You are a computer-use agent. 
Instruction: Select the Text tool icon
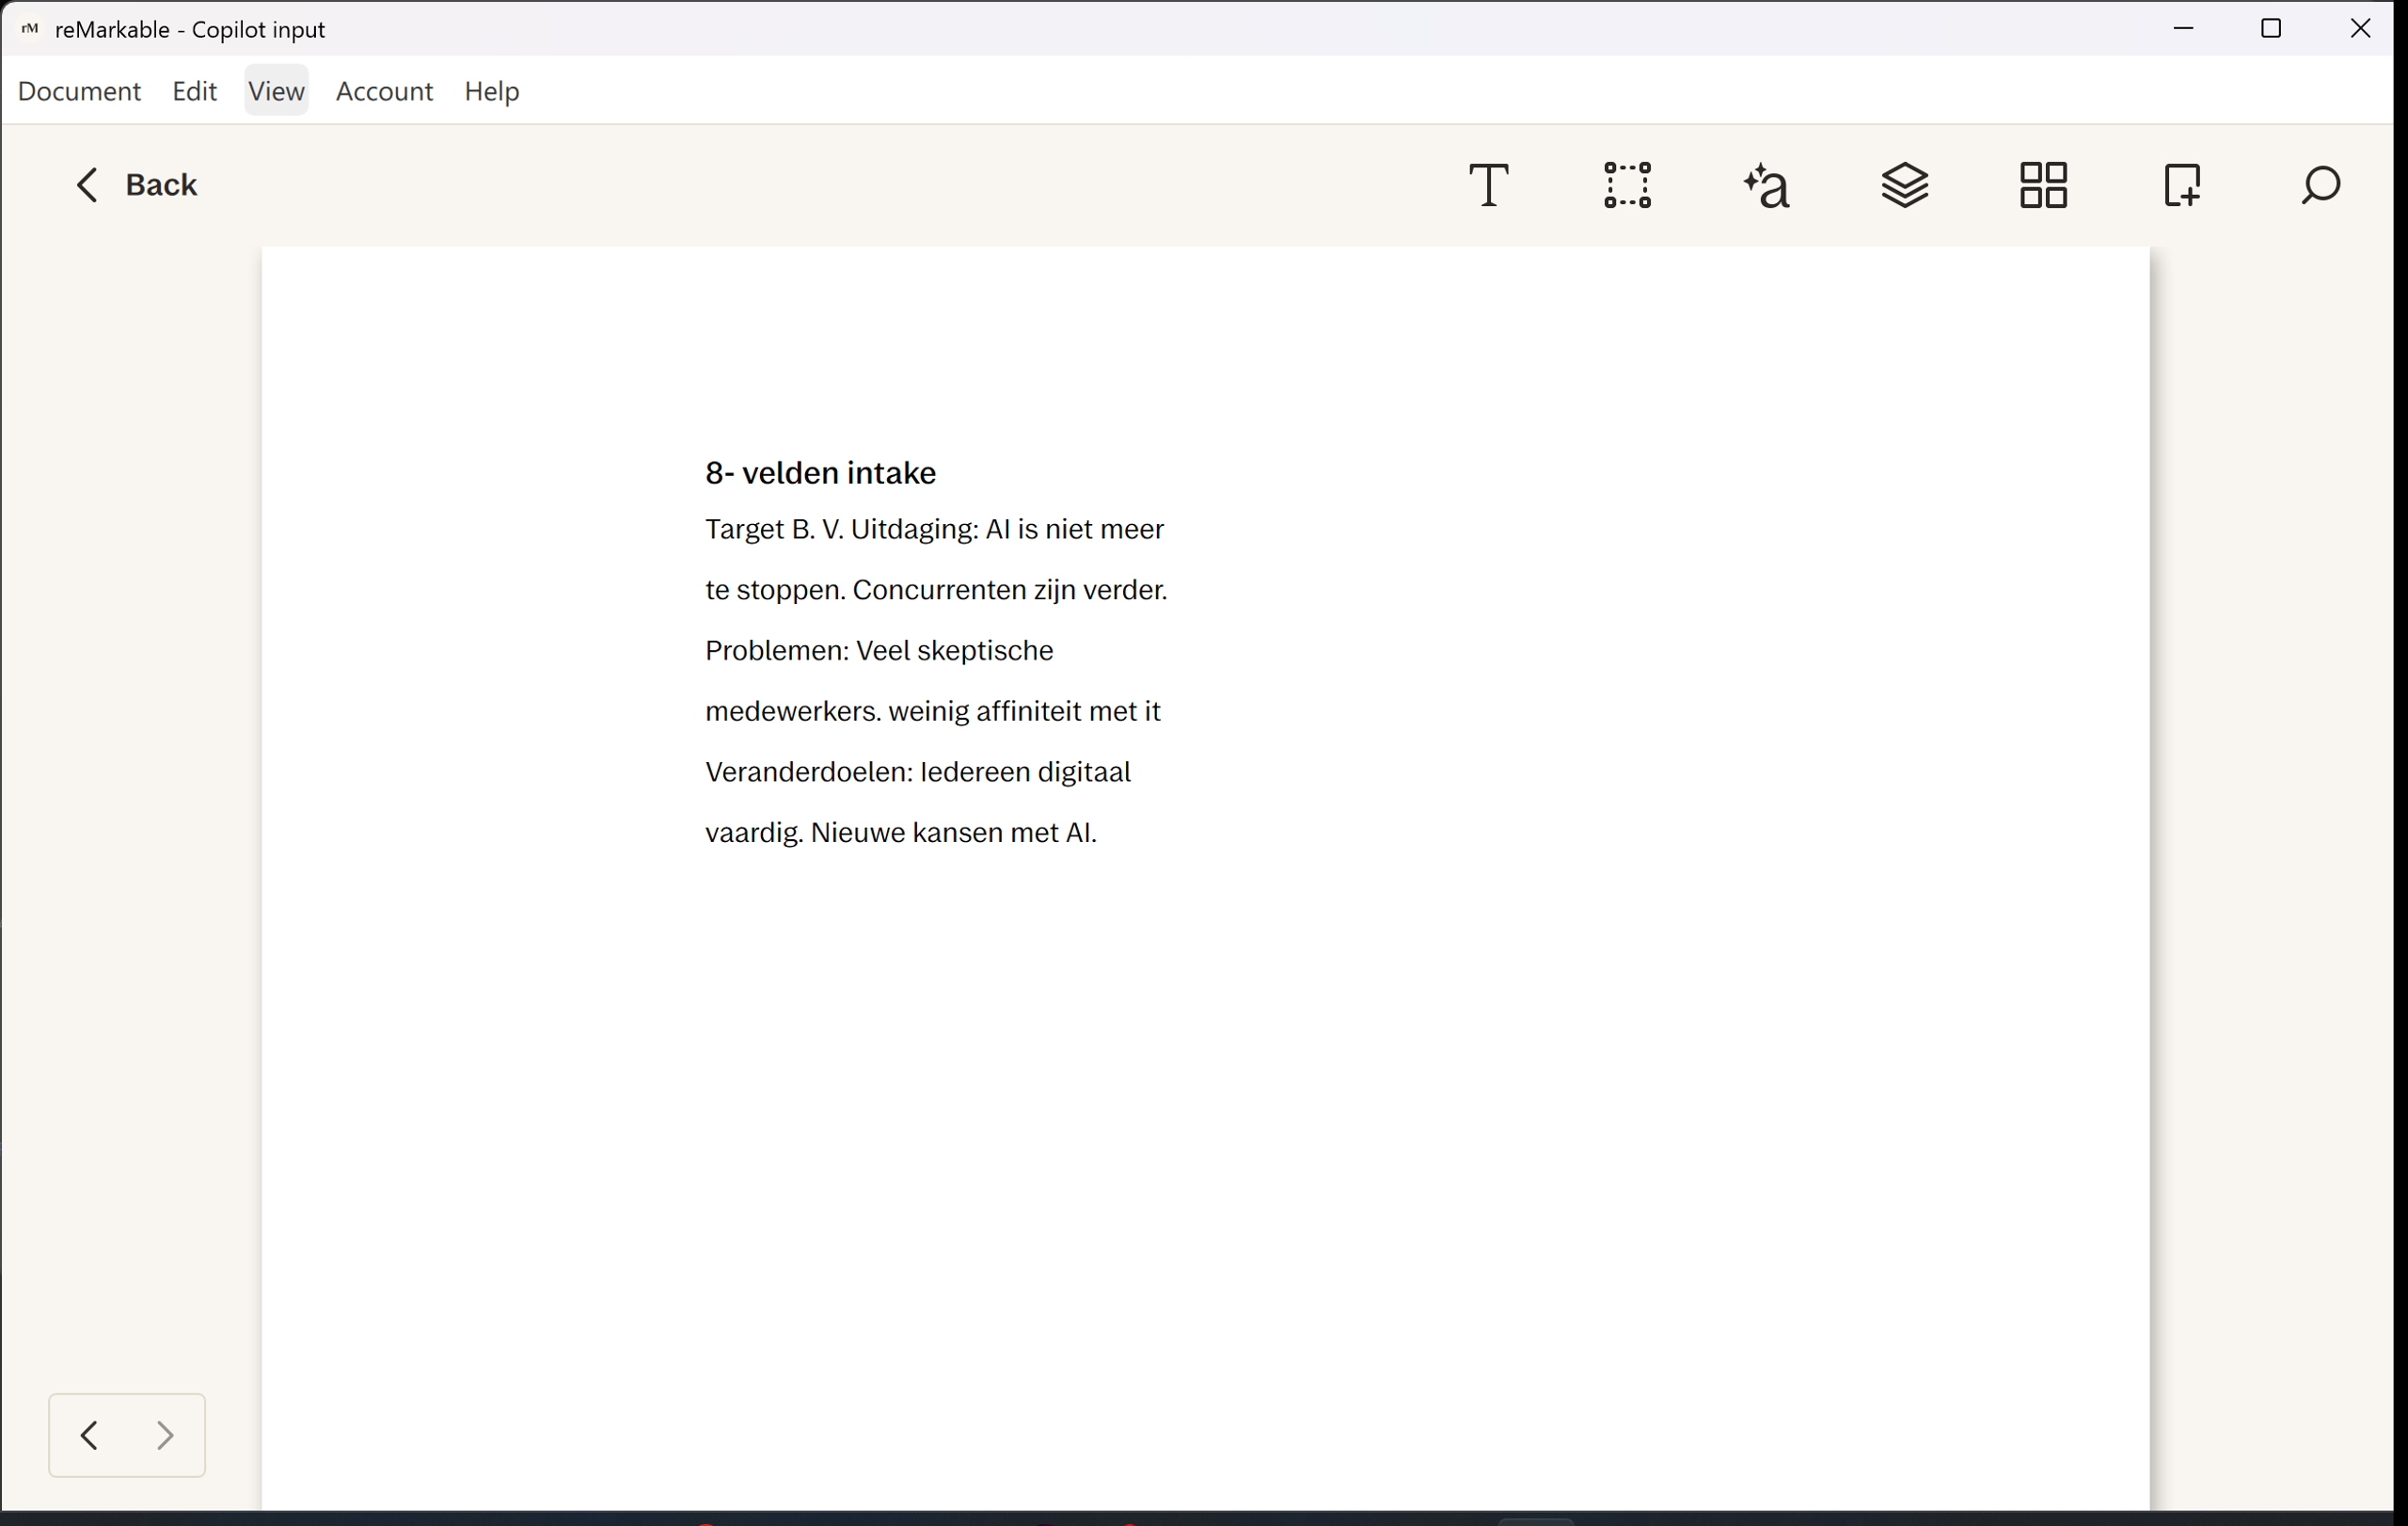tap(1488, 185)
